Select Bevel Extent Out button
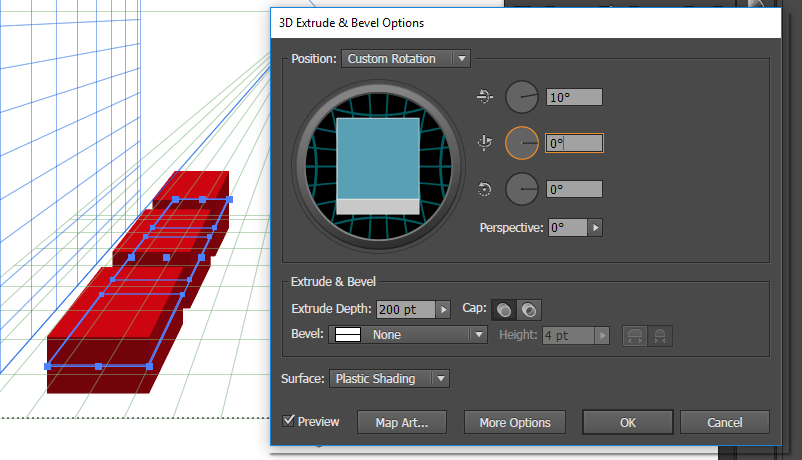This screenshot has width=802, height=460. click(635, 336)
